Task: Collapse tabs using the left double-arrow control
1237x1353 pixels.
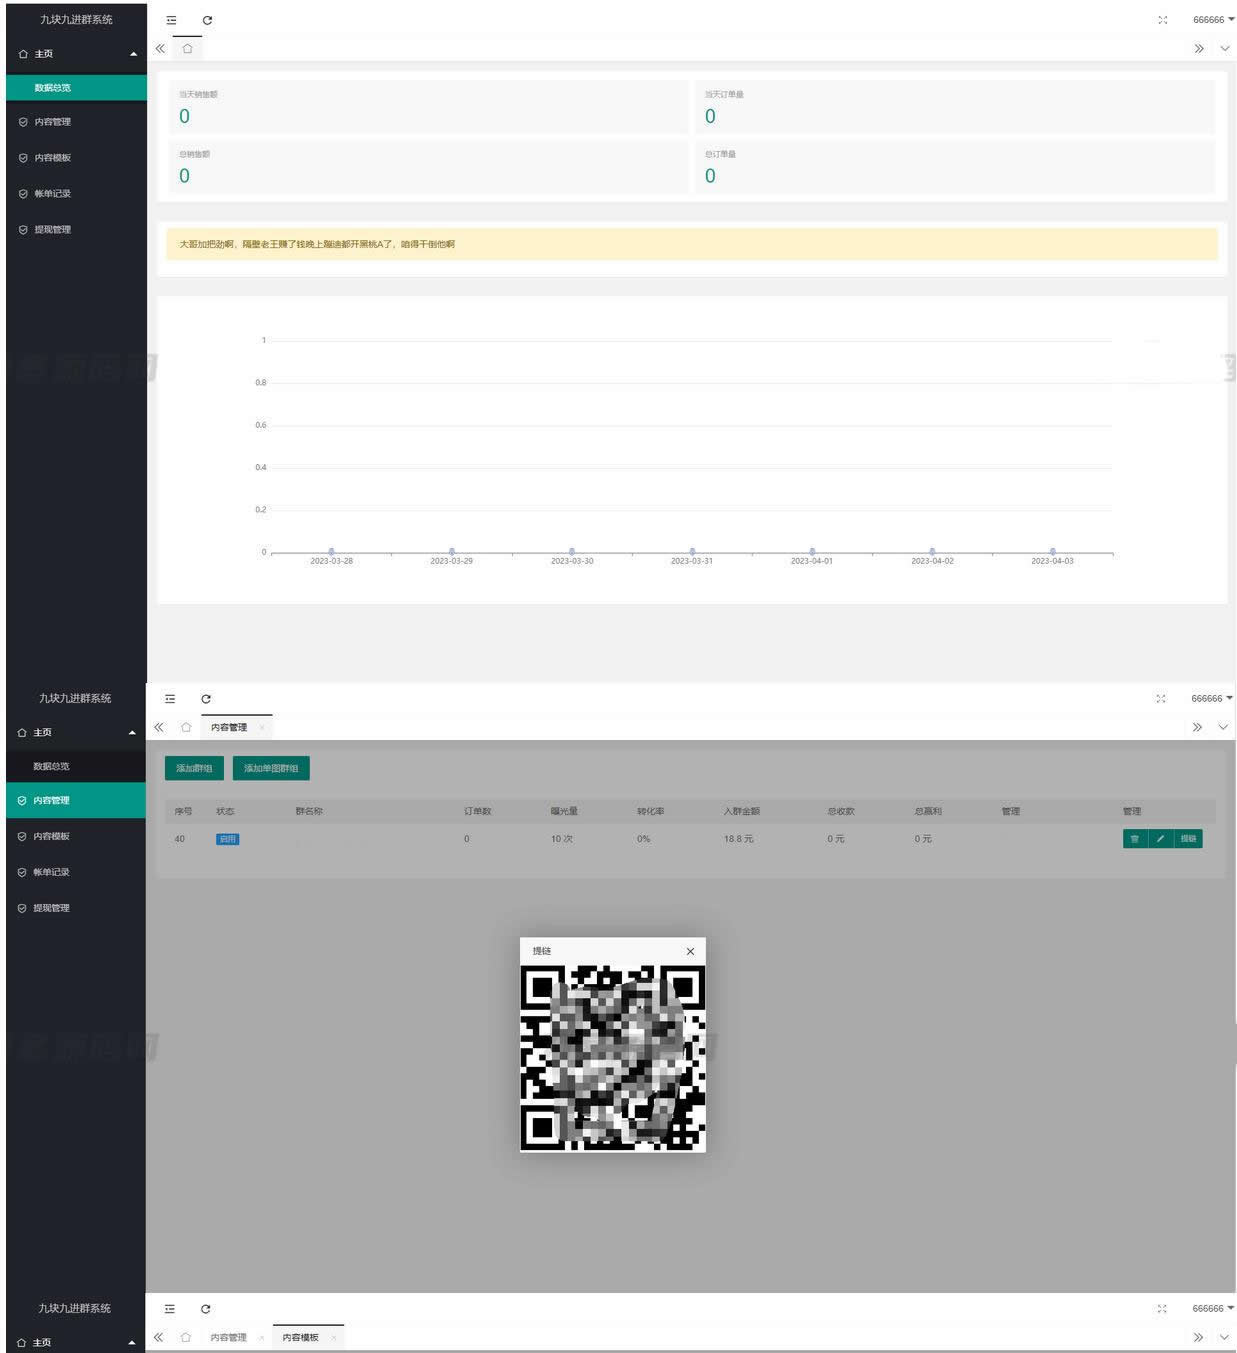Action: click(x=159, y=48)
